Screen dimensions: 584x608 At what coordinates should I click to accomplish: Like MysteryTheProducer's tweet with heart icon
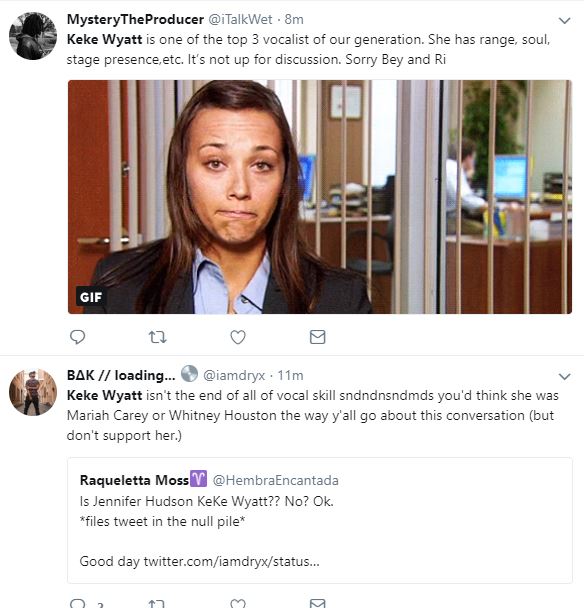(x=238, y=337)
